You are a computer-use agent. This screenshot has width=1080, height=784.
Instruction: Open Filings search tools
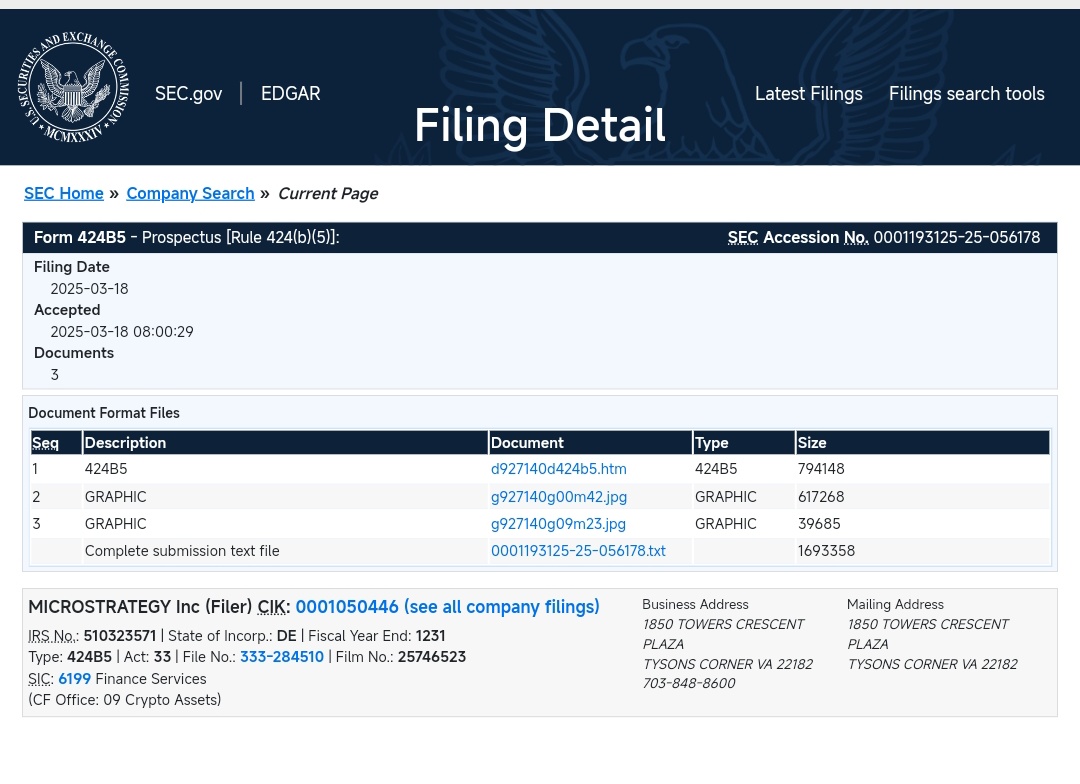[966, 94]
